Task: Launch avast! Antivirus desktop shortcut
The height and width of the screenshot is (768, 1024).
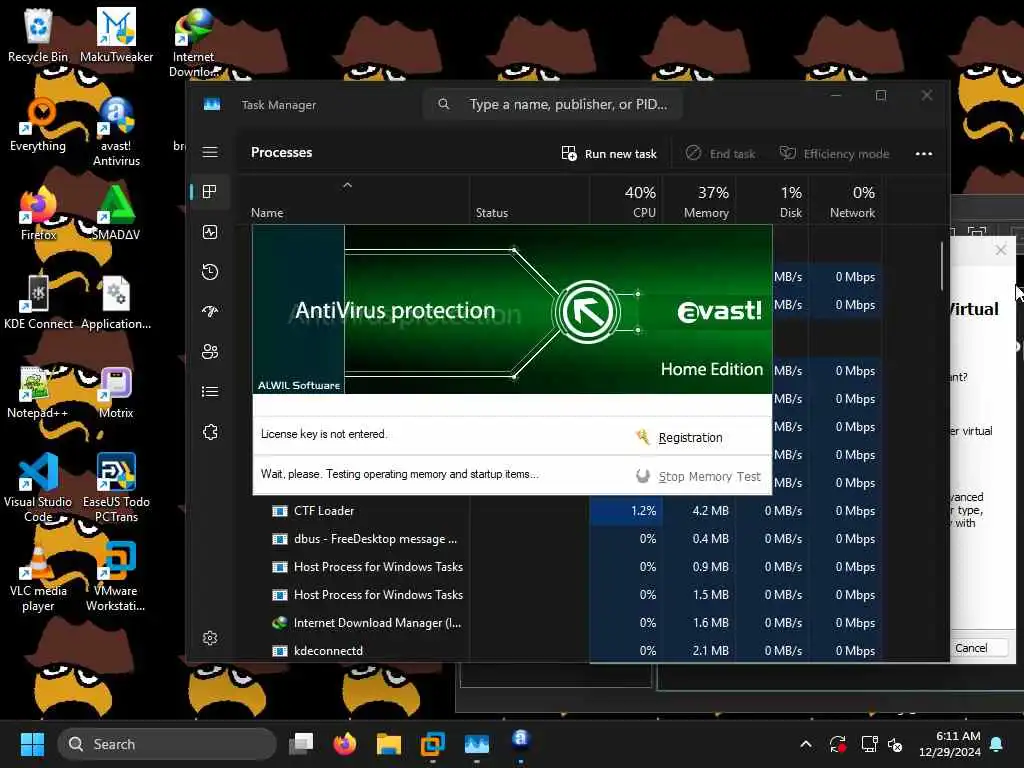Action: [116, 132]
